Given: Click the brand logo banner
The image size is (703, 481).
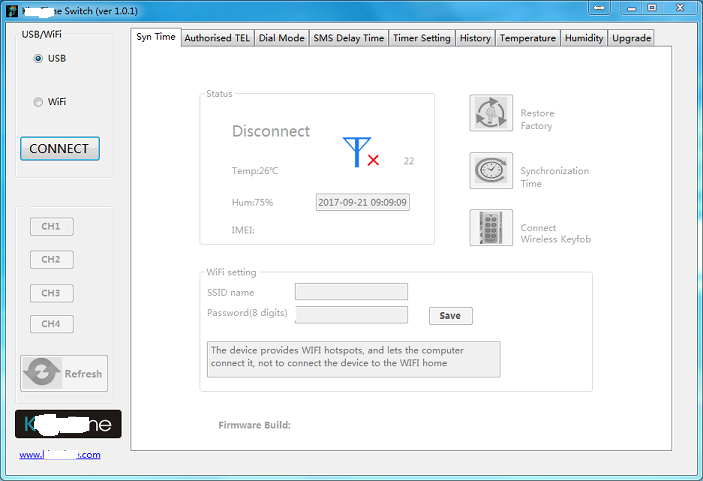Looking at the screenshot, I should click(x=68, y=424).
